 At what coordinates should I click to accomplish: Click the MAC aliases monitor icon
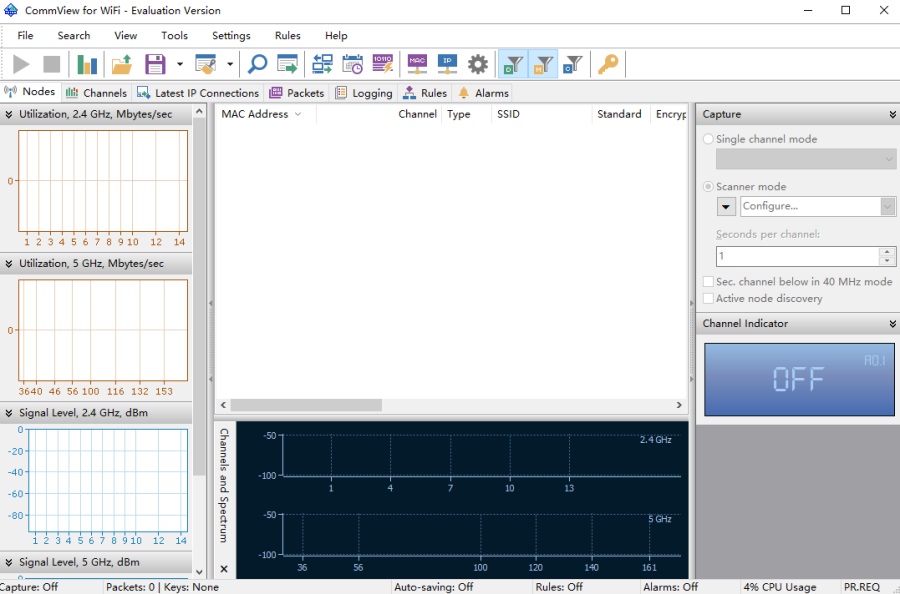pos(417,64)
